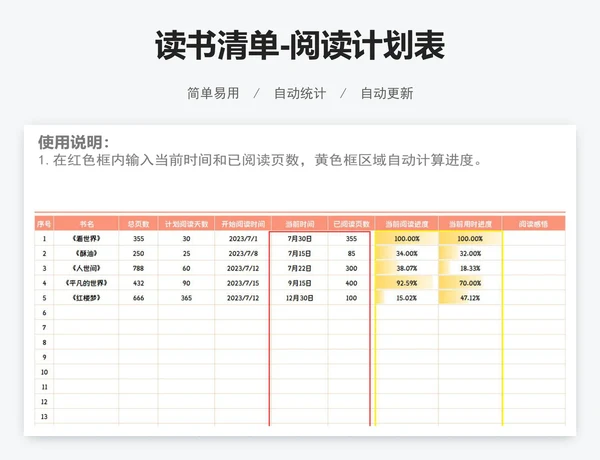This screenshot has width=600, height=460.
Task: Select time progress bar 47.12%
Action: [470, 298]
